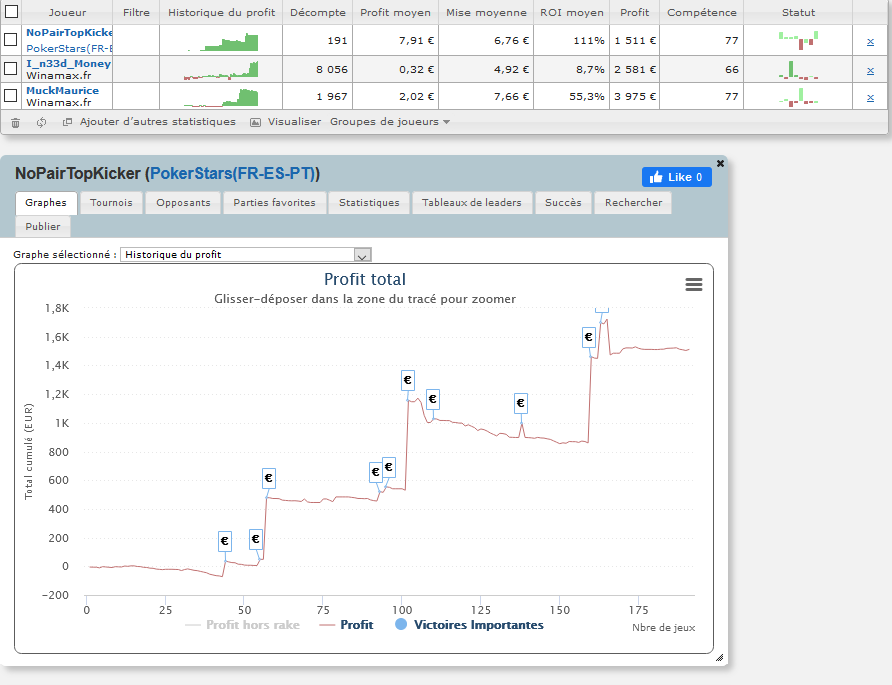Open MuckMaurice player link
Screen dimensions: 892x685
click(63, 90)
